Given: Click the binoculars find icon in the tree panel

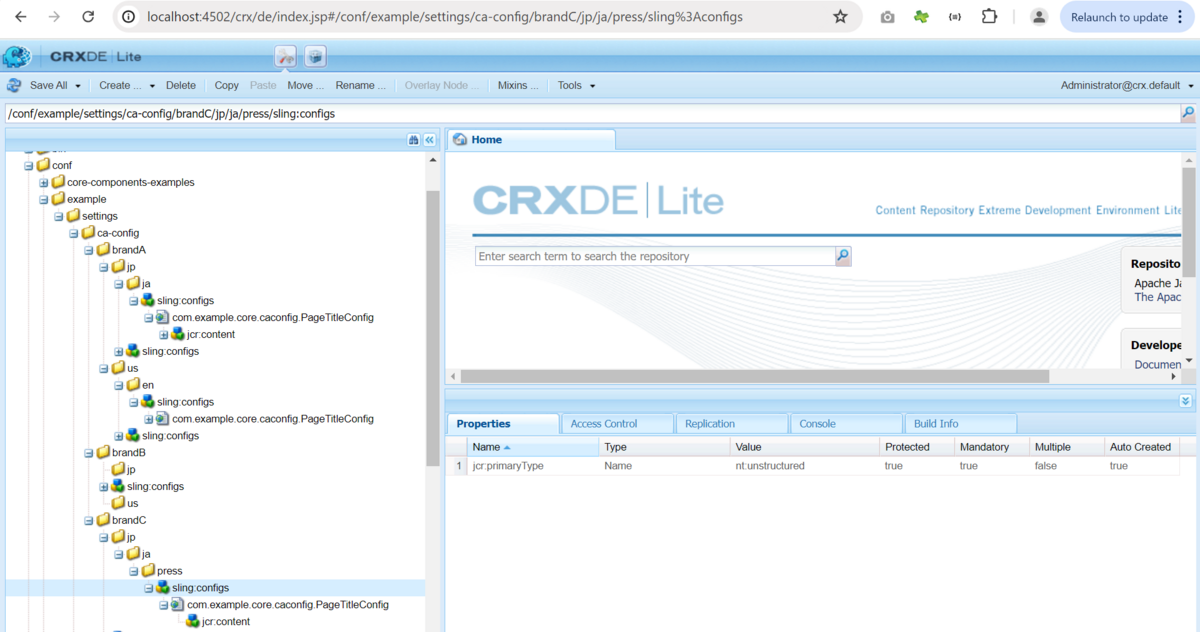Looking at the screenshot, I should point(413,140).
